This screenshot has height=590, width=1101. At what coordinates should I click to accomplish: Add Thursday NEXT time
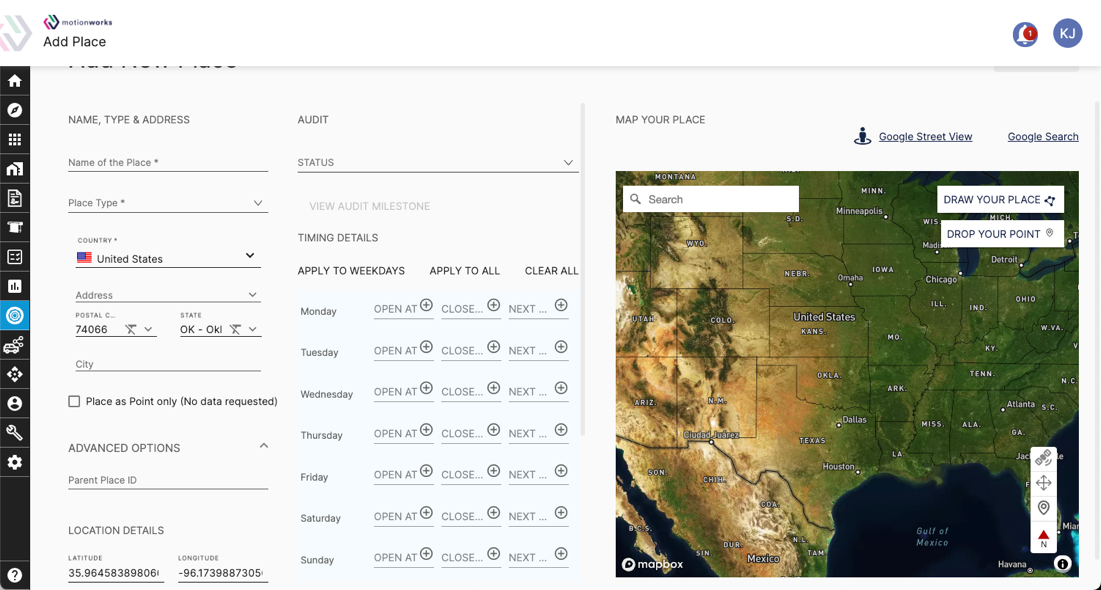pos(561,430)
